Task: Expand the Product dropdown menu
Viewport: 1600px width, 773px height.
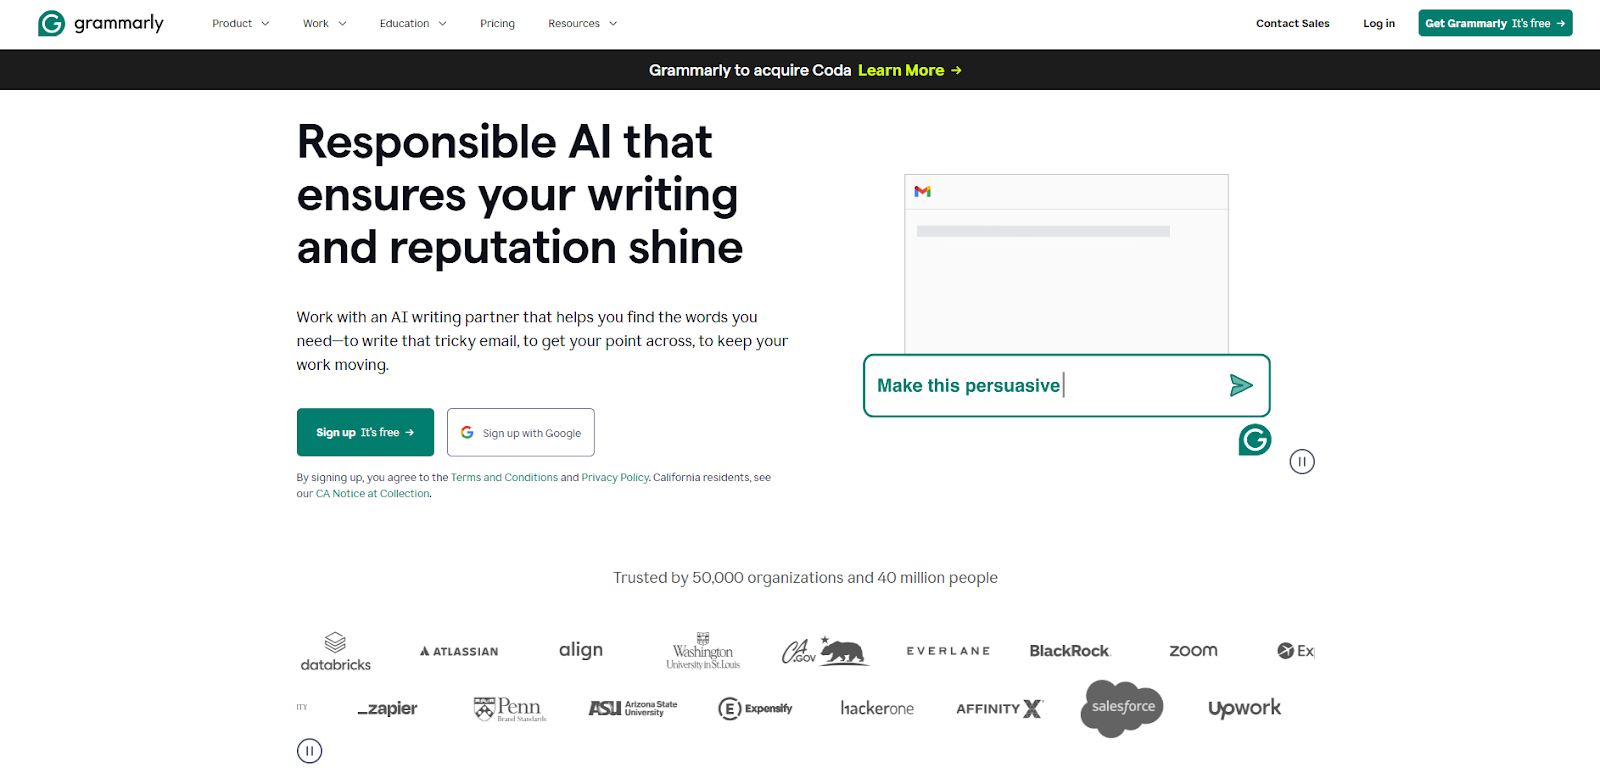Action: click(x=241, y=23)
